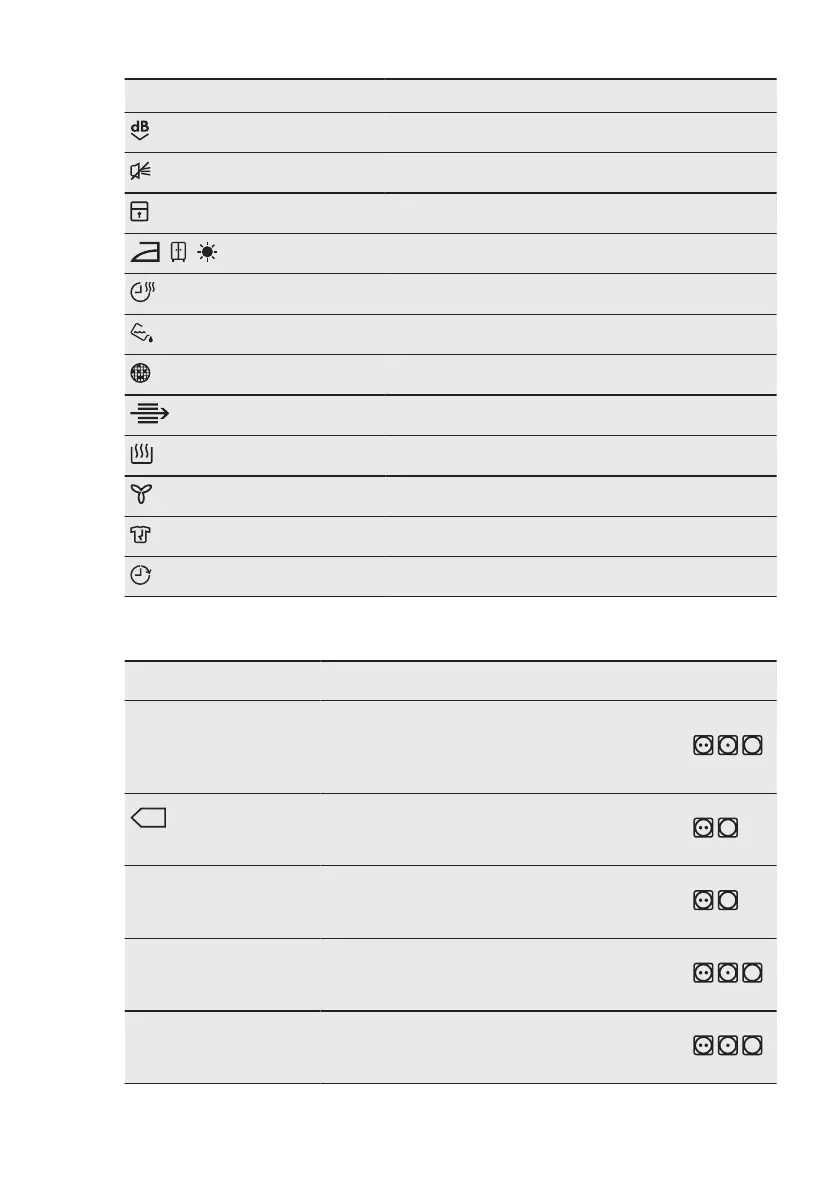
Task: Click the heat waves in tray icon
Action: pyautogui.click(x=141, y=455)
